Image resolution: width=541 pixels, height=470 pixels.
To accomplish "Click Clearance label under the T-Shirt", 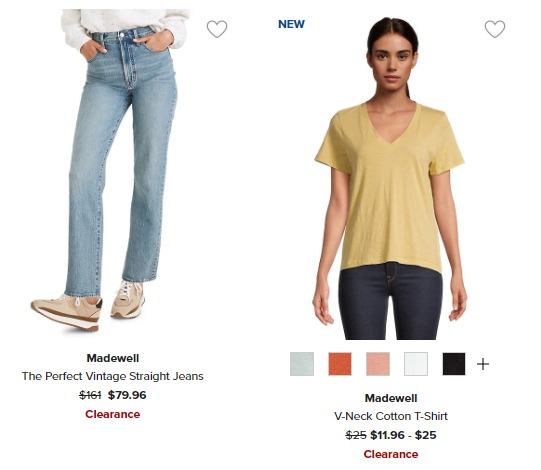I will coord(391,454).
